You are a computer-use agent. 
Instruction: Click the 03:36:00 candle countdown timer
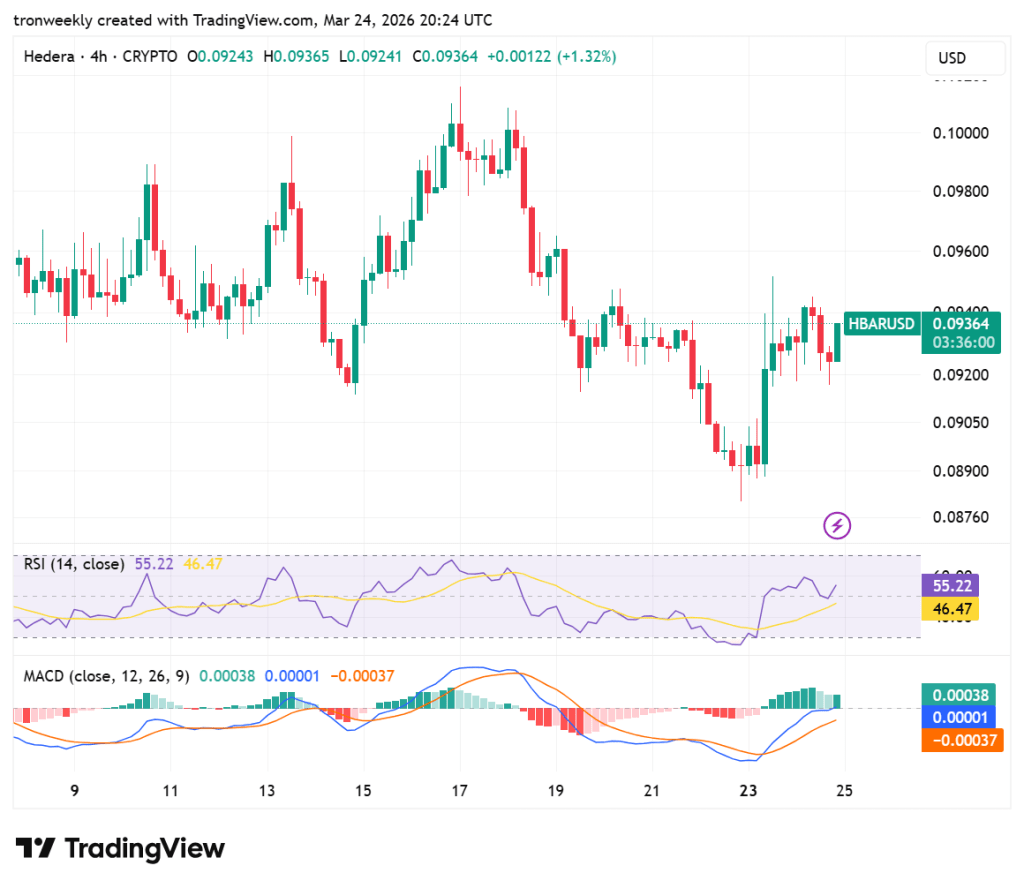[961, 339]
